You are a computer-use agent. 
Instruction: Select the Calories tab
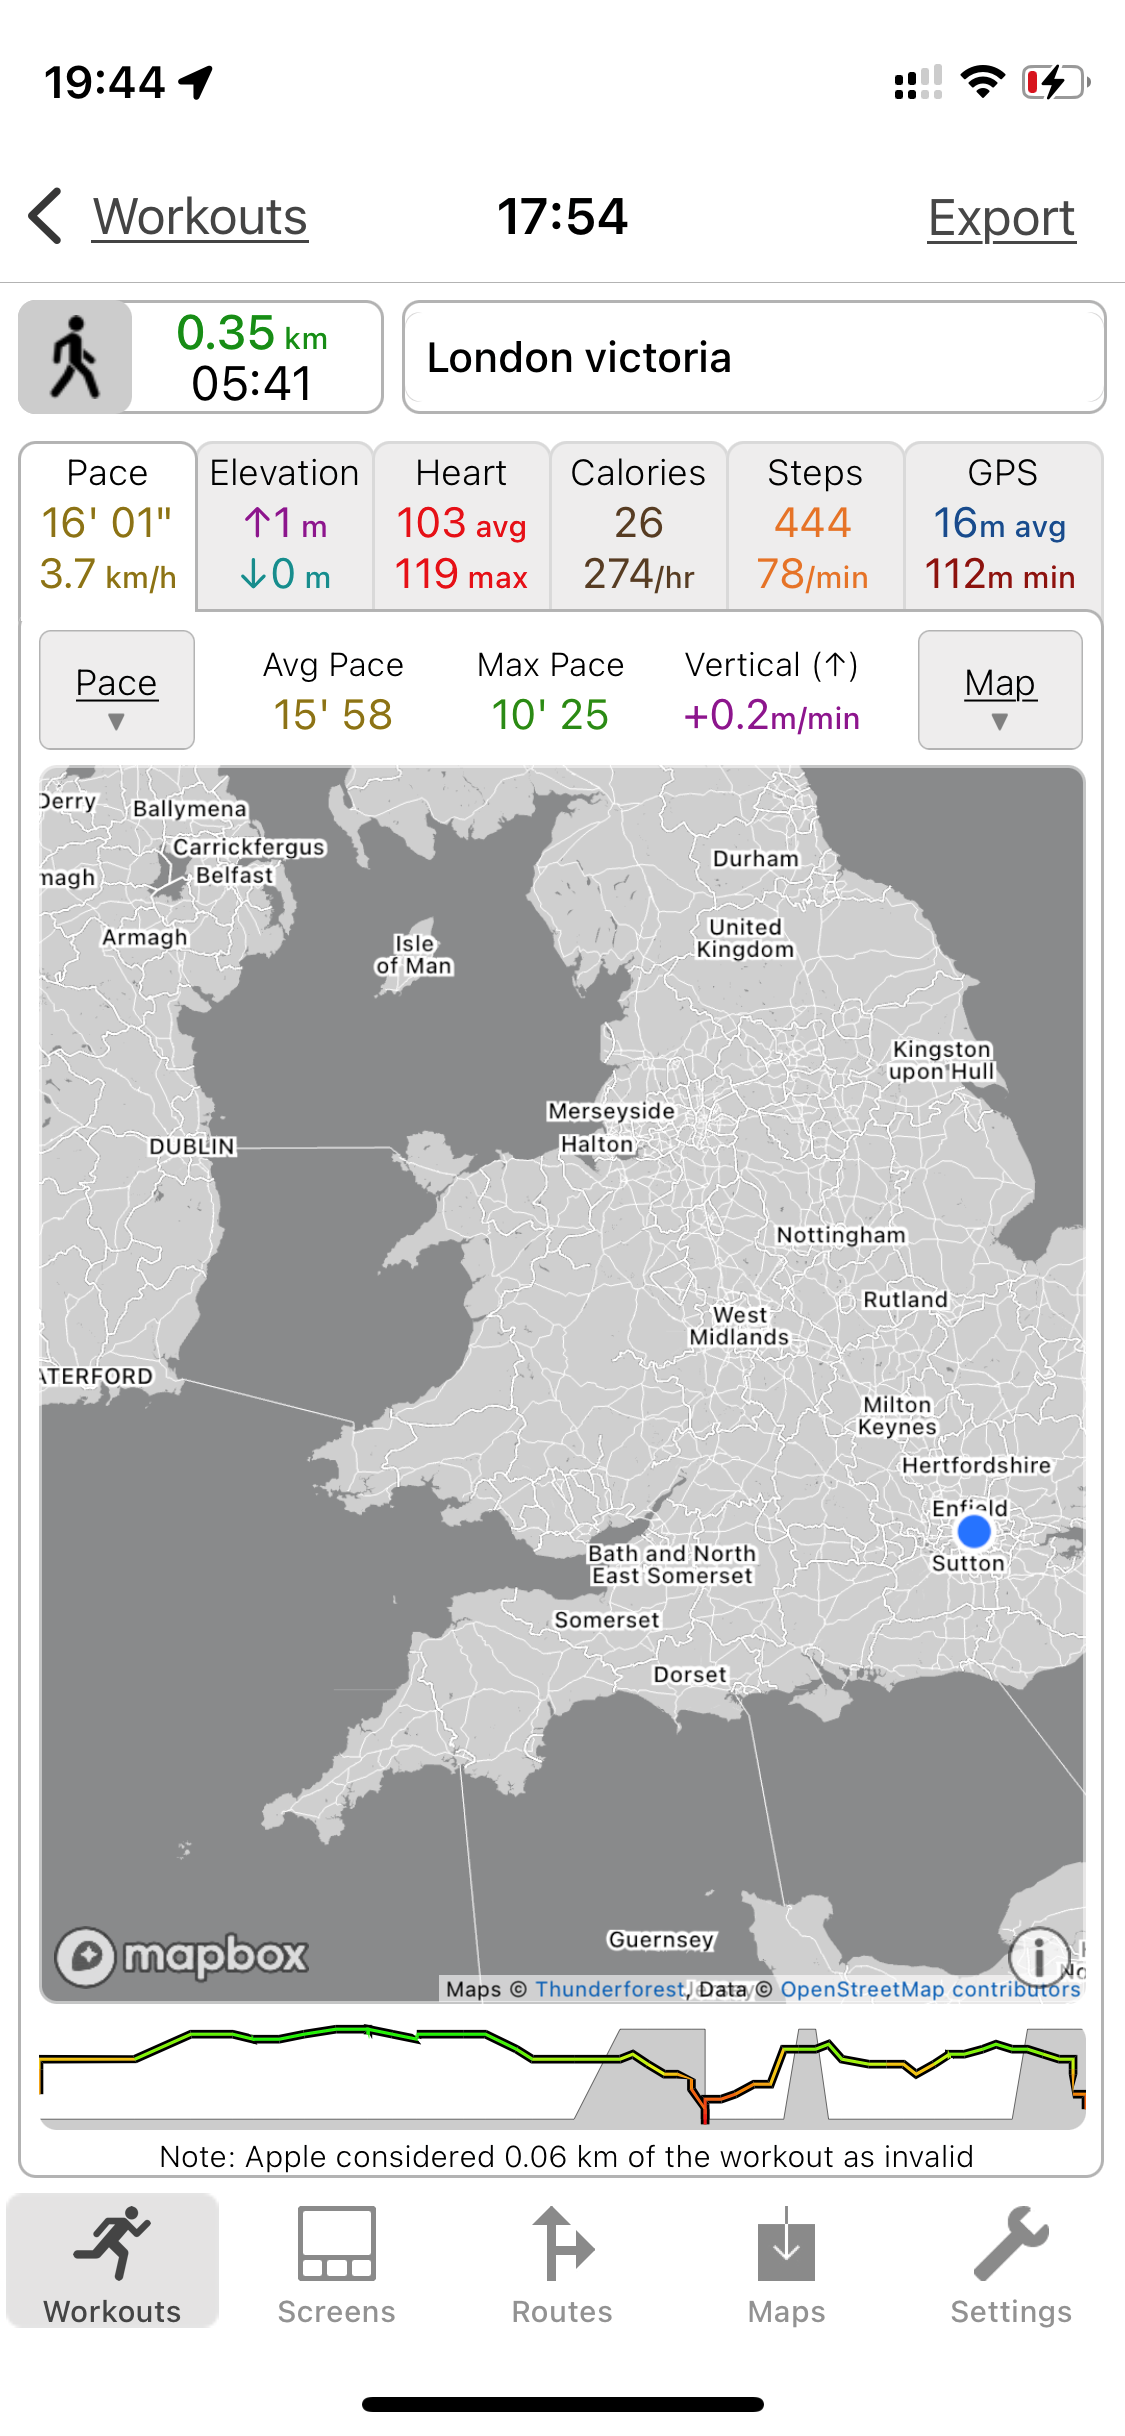tap(639, 525)
